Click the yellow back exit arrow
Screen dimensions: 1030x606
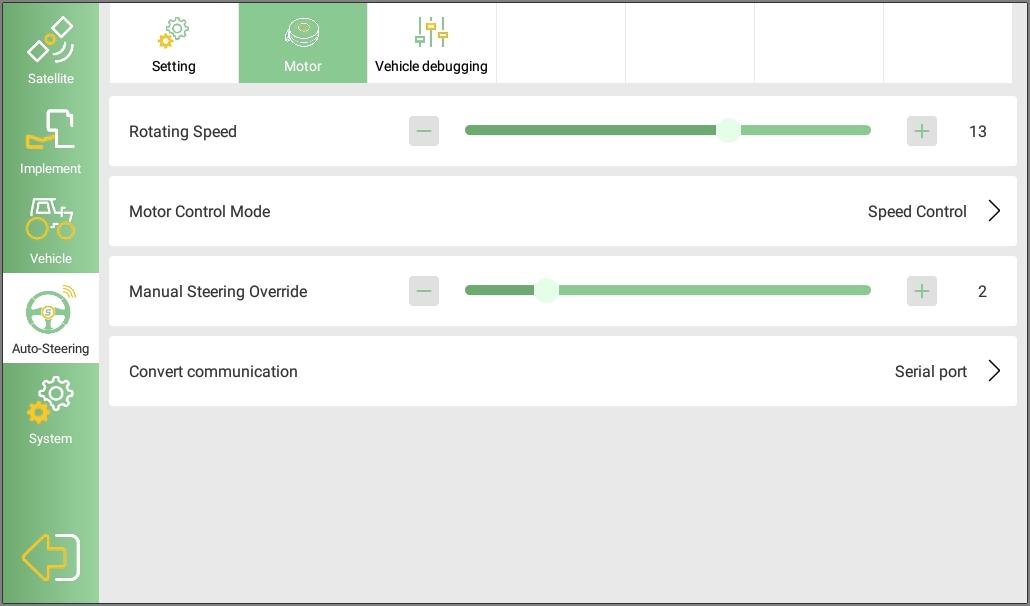pos(50,557)
